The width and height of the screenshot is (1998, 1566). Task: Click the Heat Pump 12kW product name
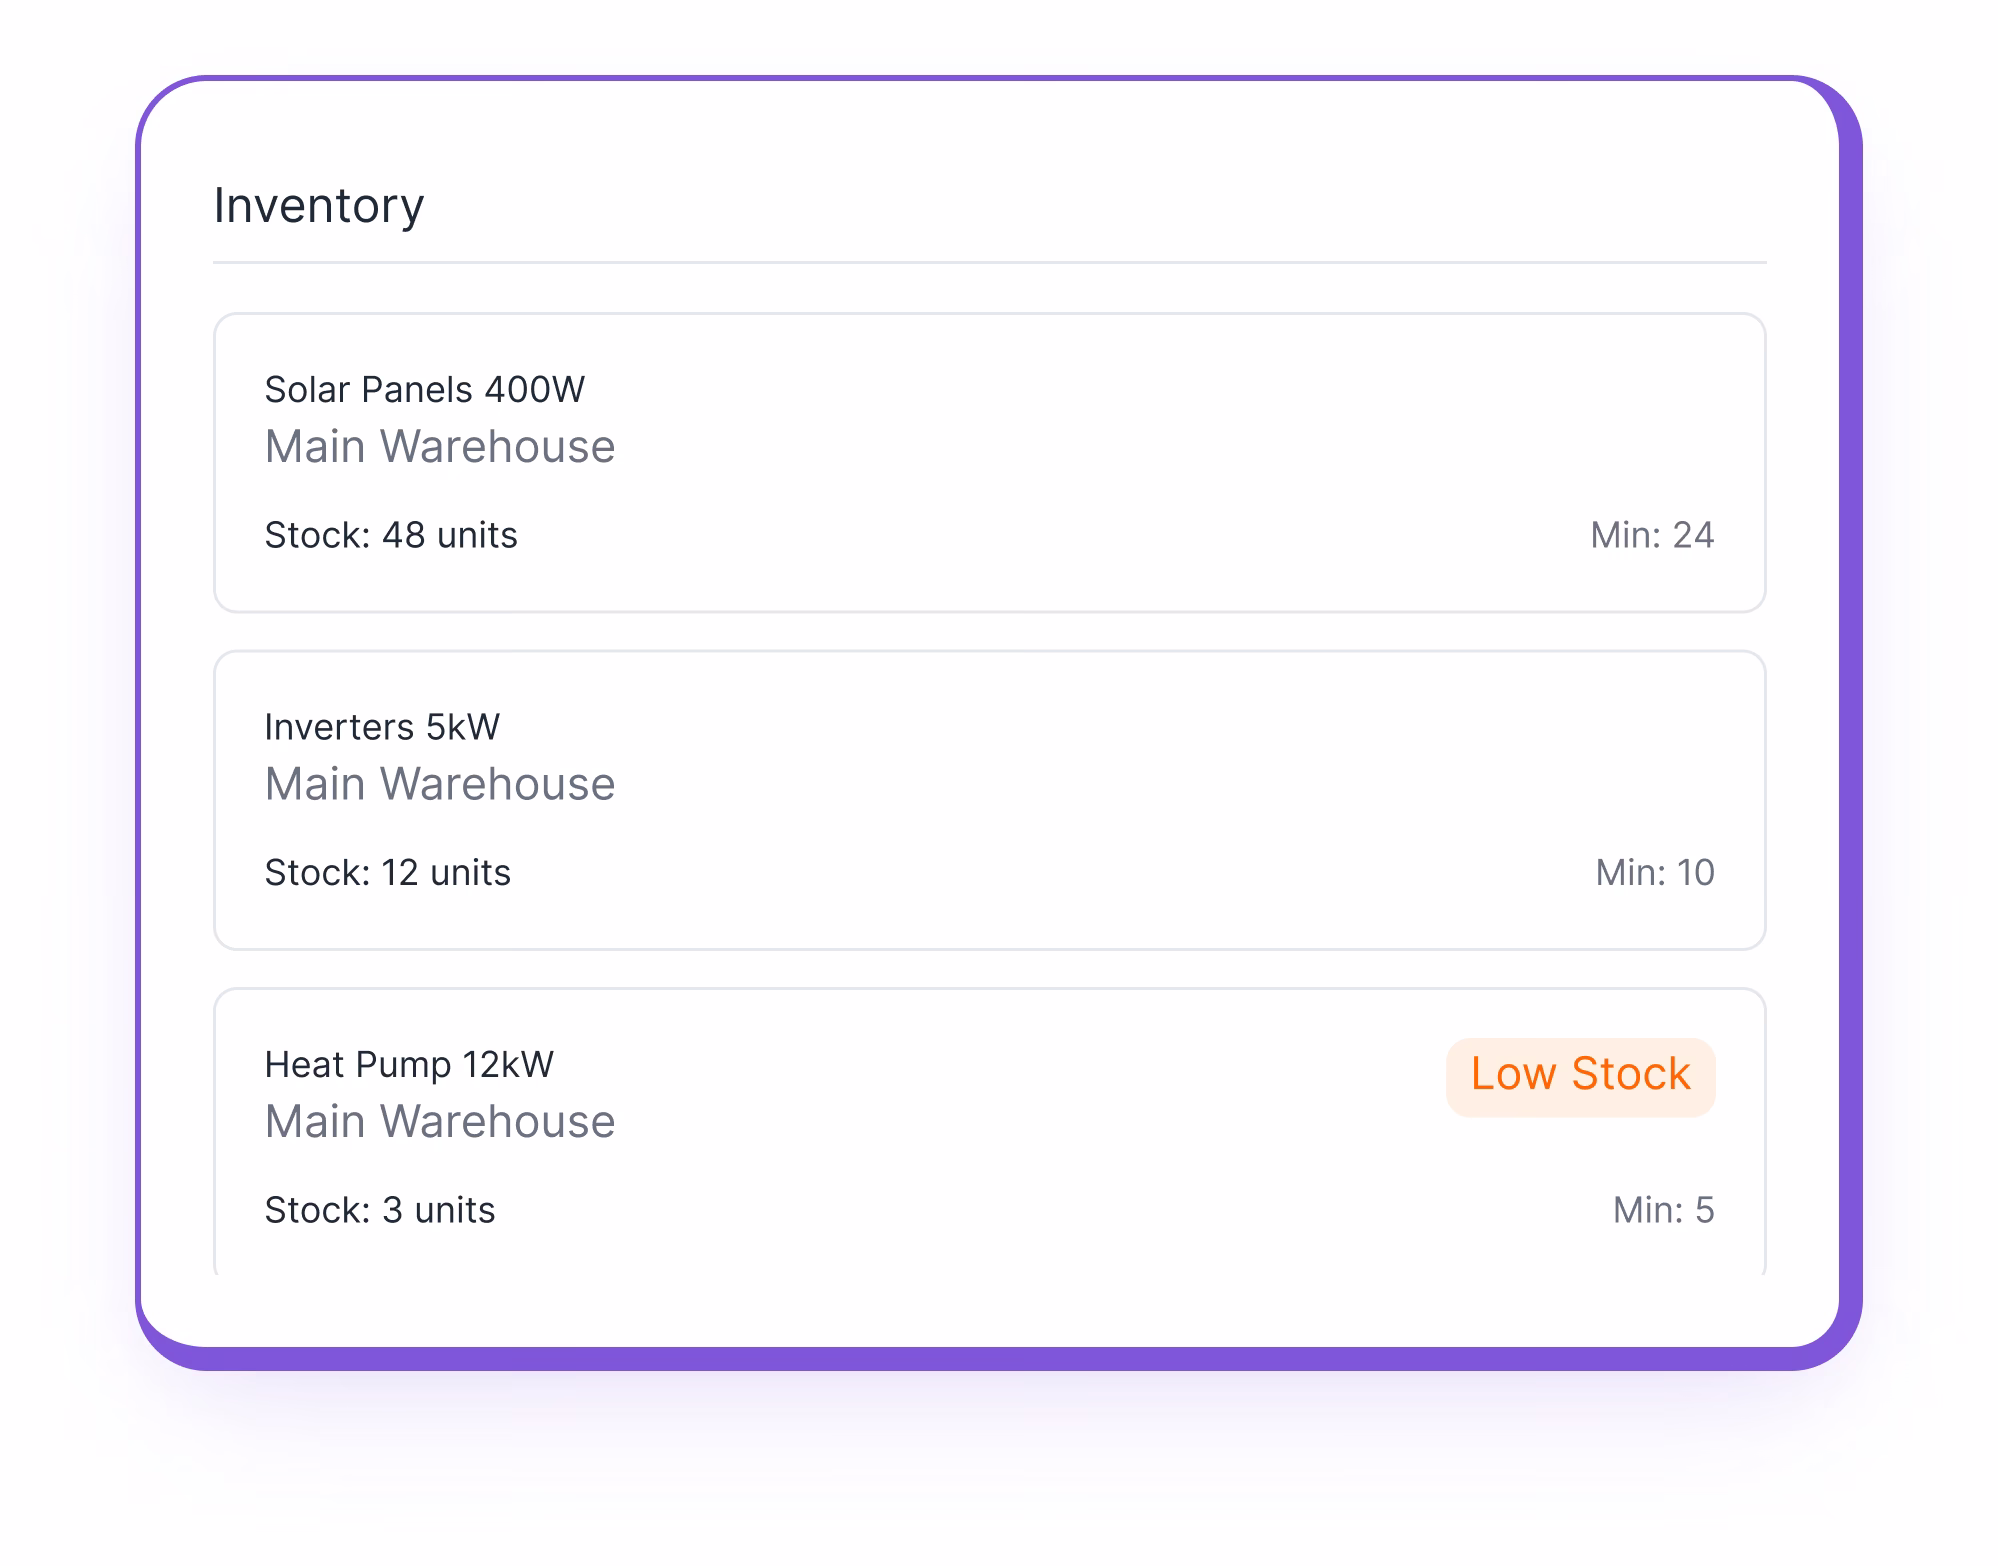point(408,1064)
